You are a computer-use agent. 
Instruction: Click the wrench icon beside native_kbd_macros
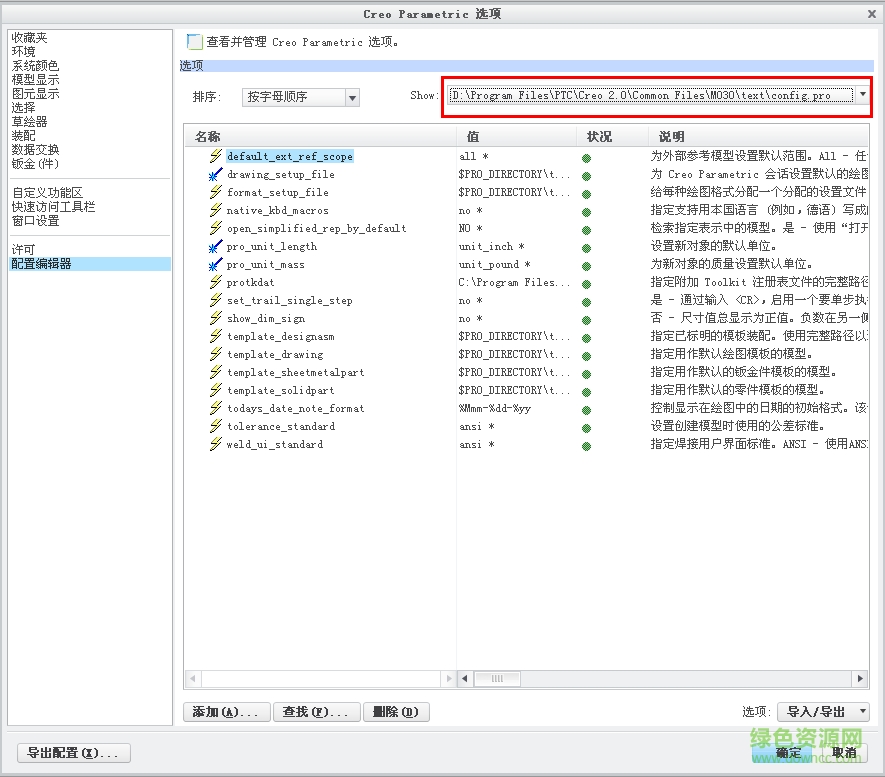click(x=216, y=210)
